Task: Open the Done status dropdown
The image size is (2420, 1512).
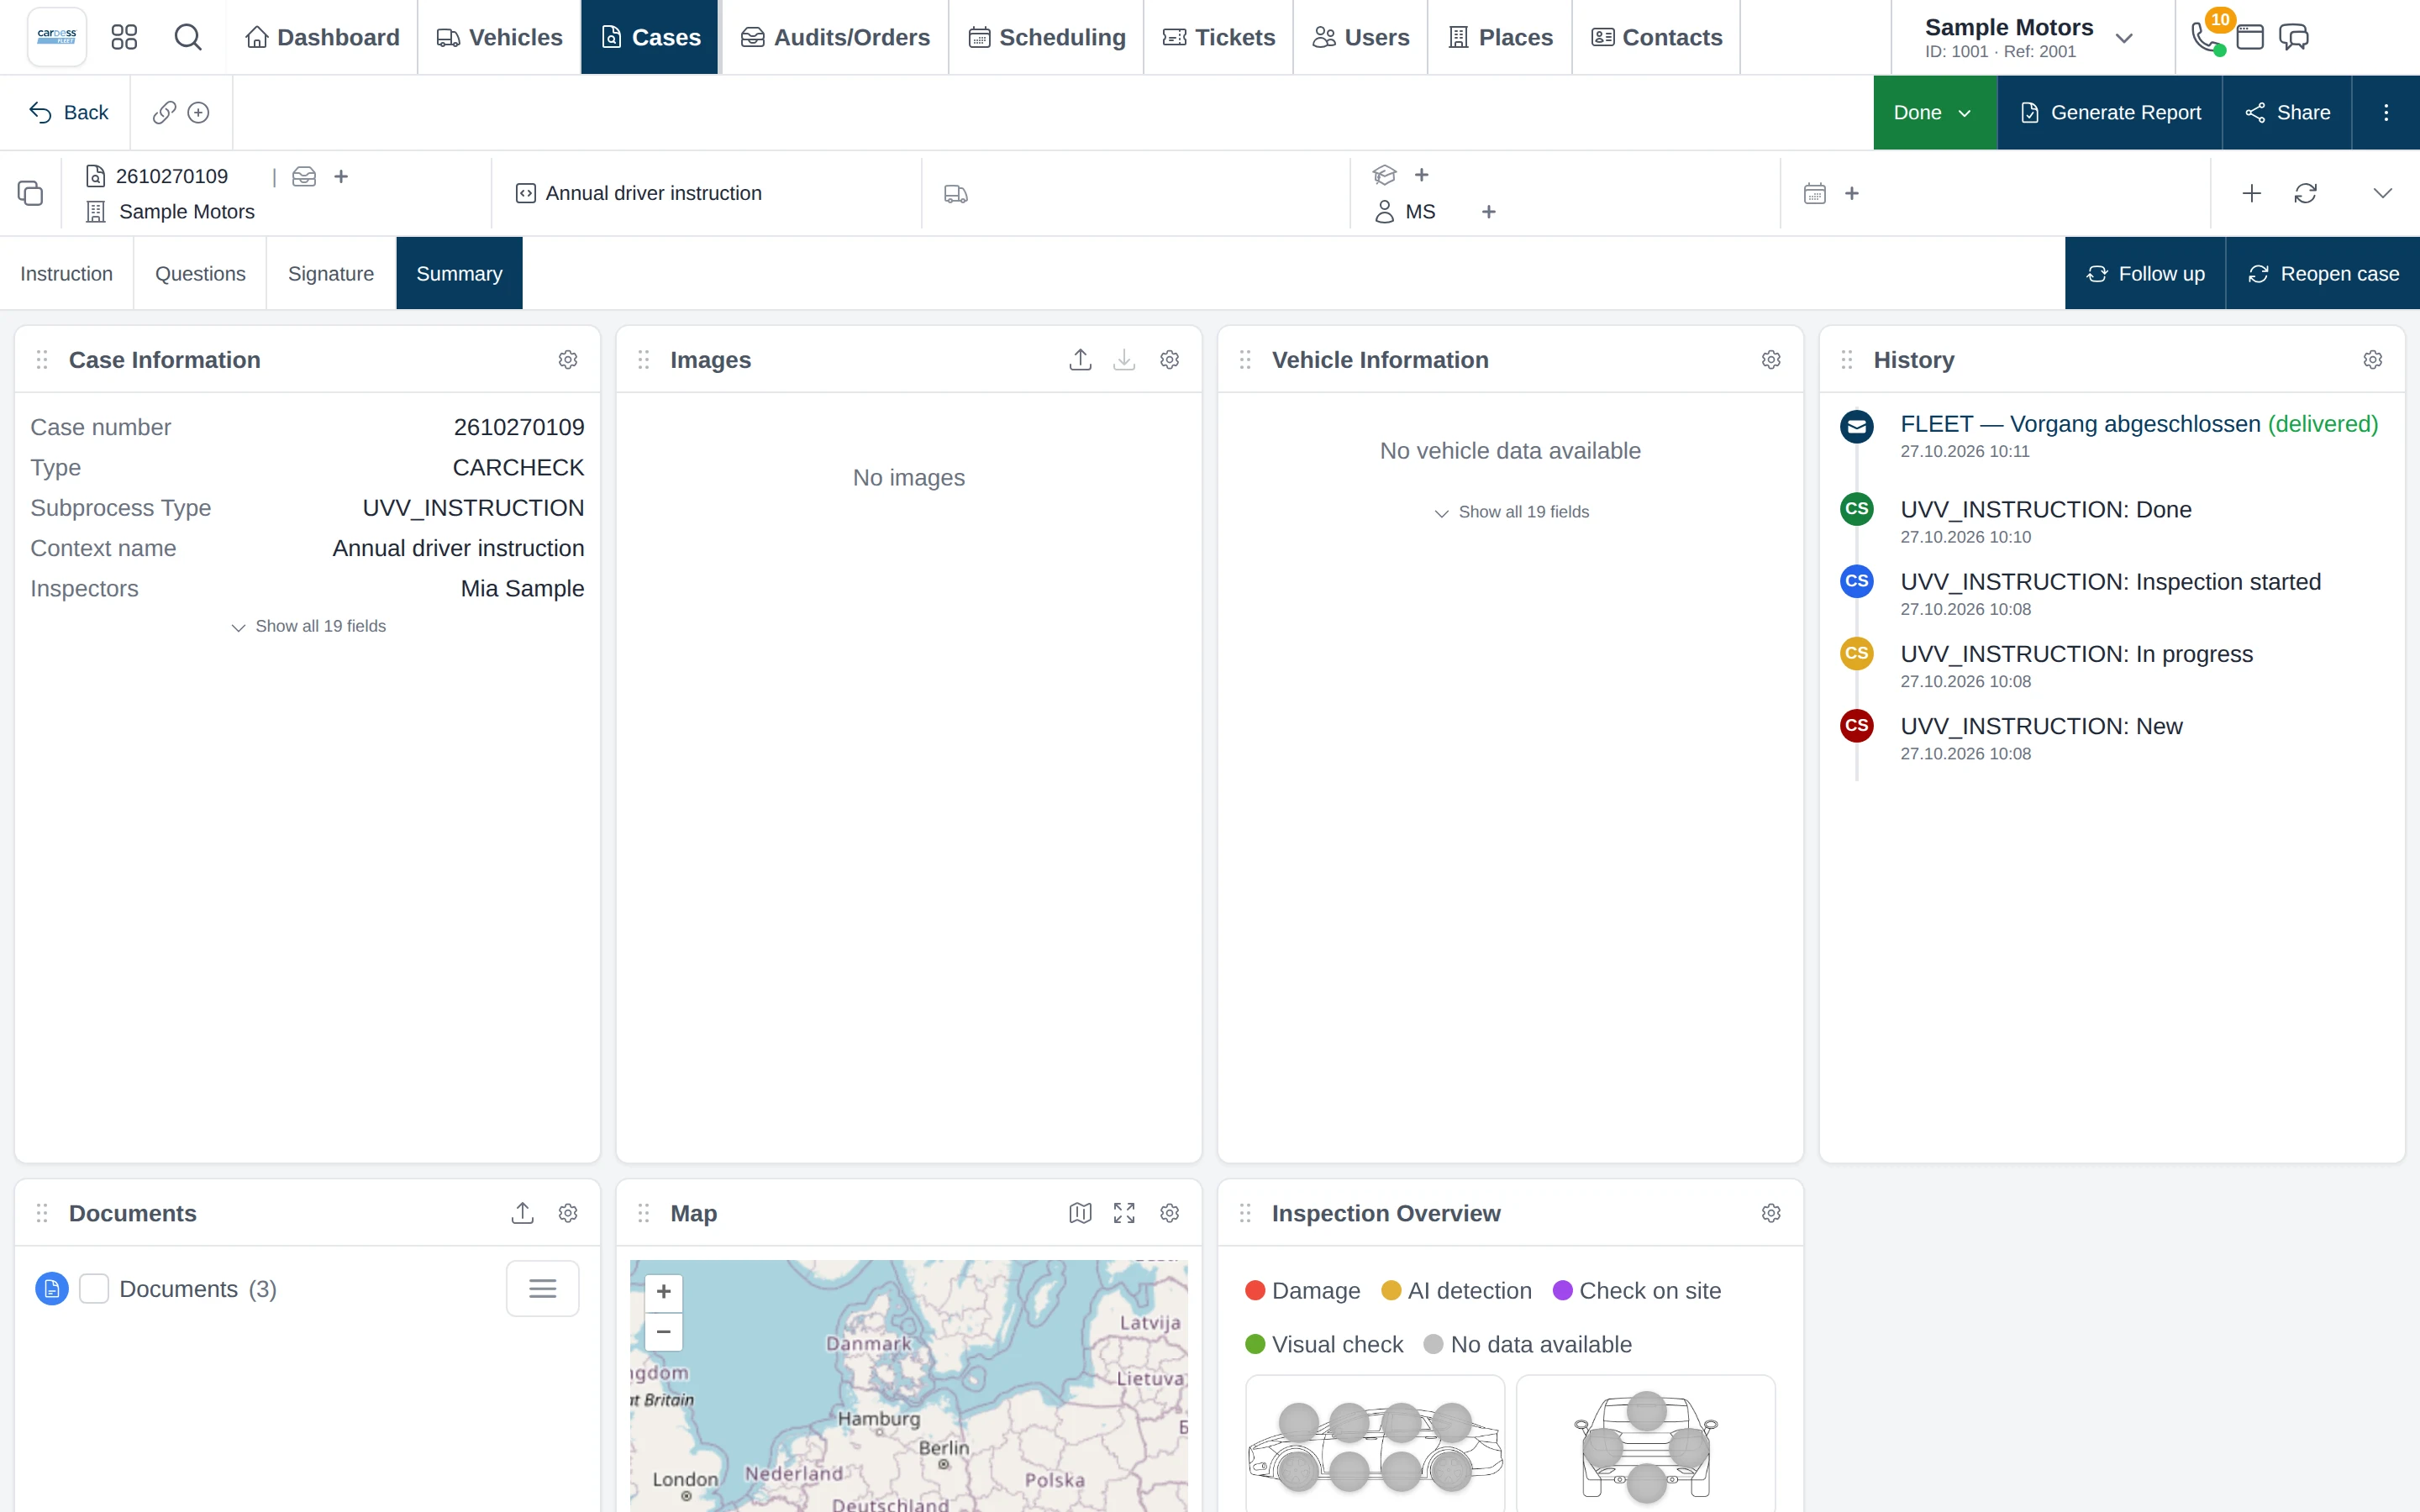Action: [x=1935, y=112]
